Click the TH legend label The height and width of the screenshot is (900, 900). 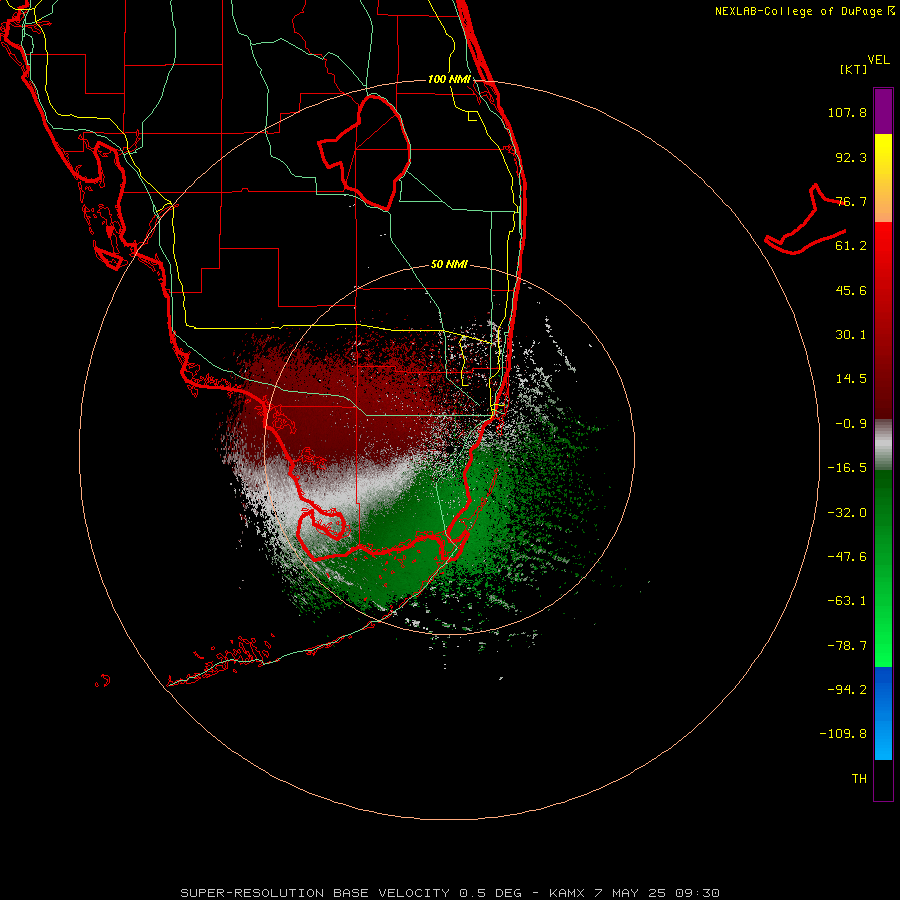coord(859,779)
